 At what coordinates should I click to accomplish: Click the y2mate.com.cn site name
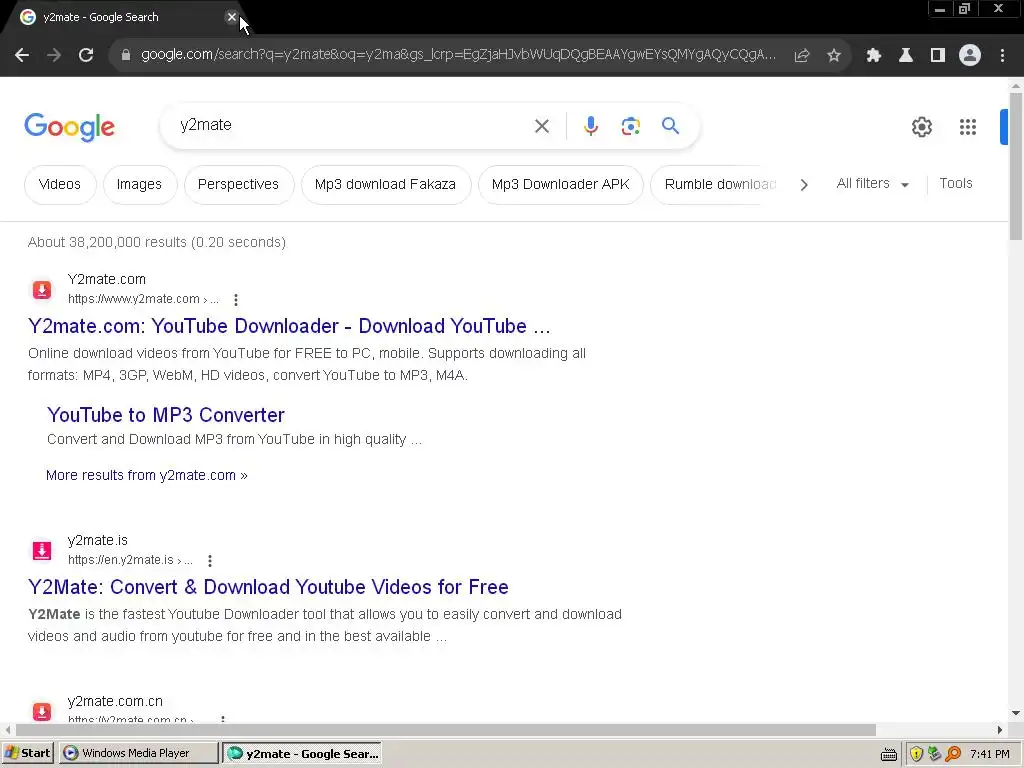115,701
